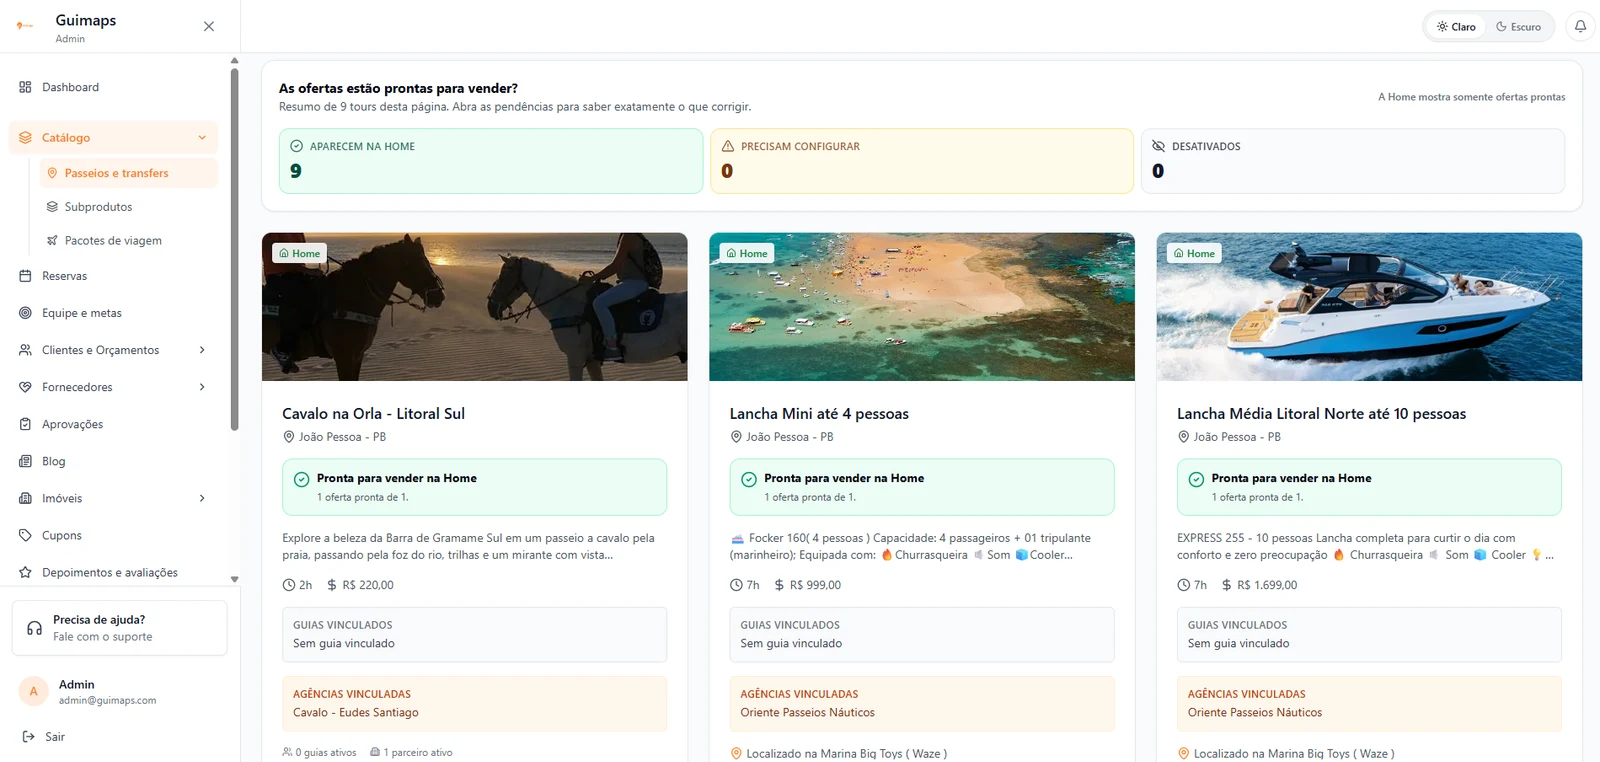Expand Fornecedores submenu chevron
The width and height of the screenshot is (1600, 762).
(202, 387)
